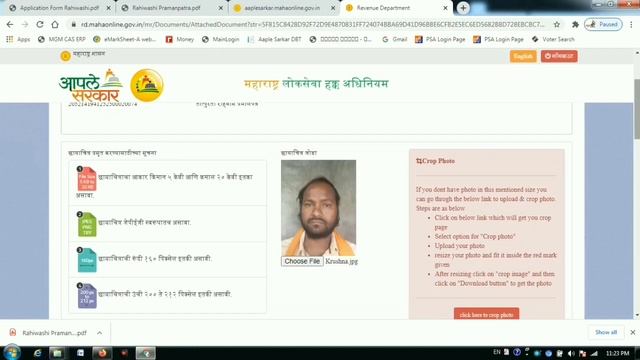Expand the download item options chevron
Image resolution: width=640 pixels, height=360 pixels.
[x=100, y=333]
